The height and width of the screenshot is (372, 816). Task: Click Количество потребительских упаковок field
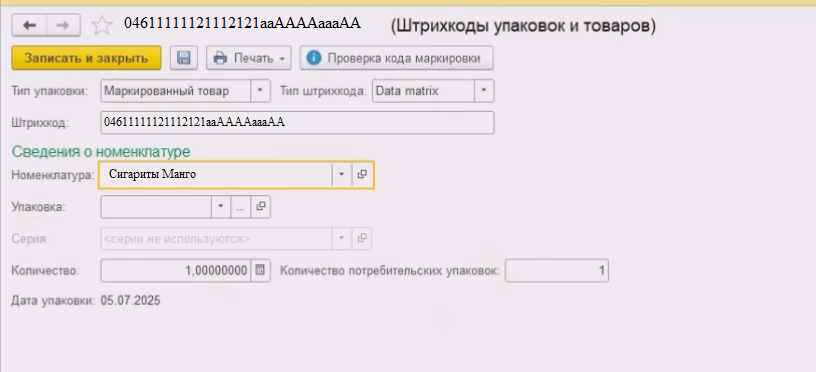pos(556,271)
